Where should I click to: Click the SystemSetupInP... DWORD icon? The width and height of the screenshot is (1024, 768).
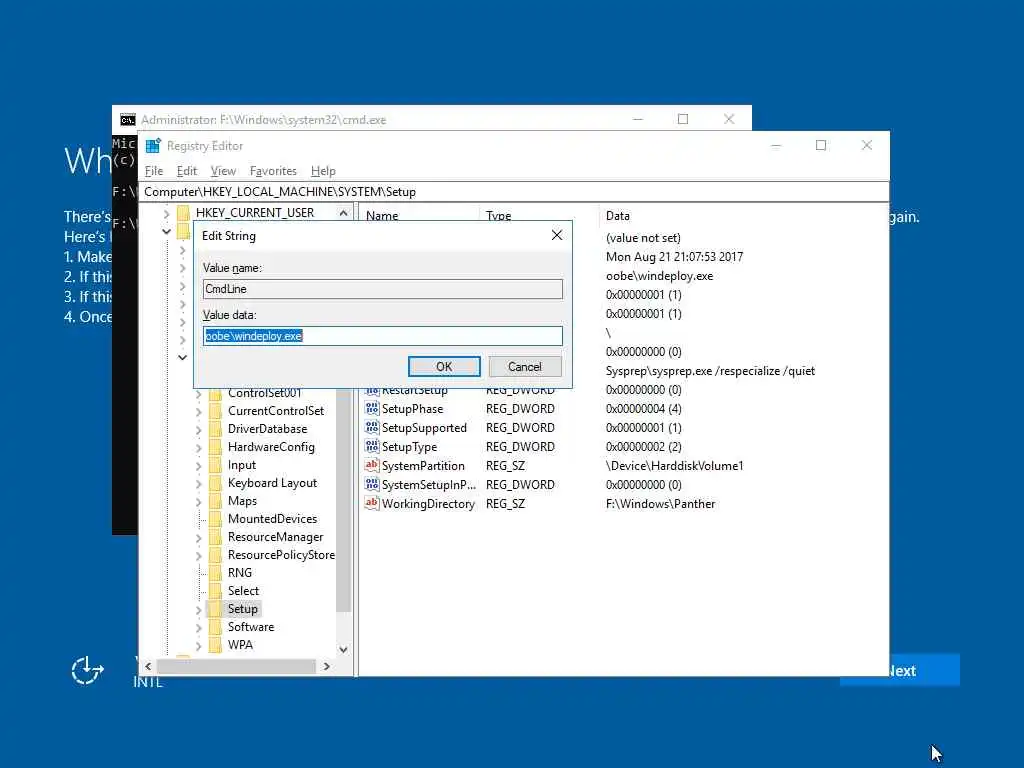372,485
